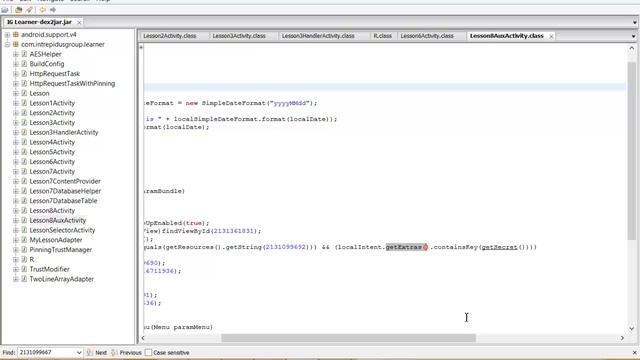
Task: Open the Find history dropdown arrow
Action: coord(79,353)
